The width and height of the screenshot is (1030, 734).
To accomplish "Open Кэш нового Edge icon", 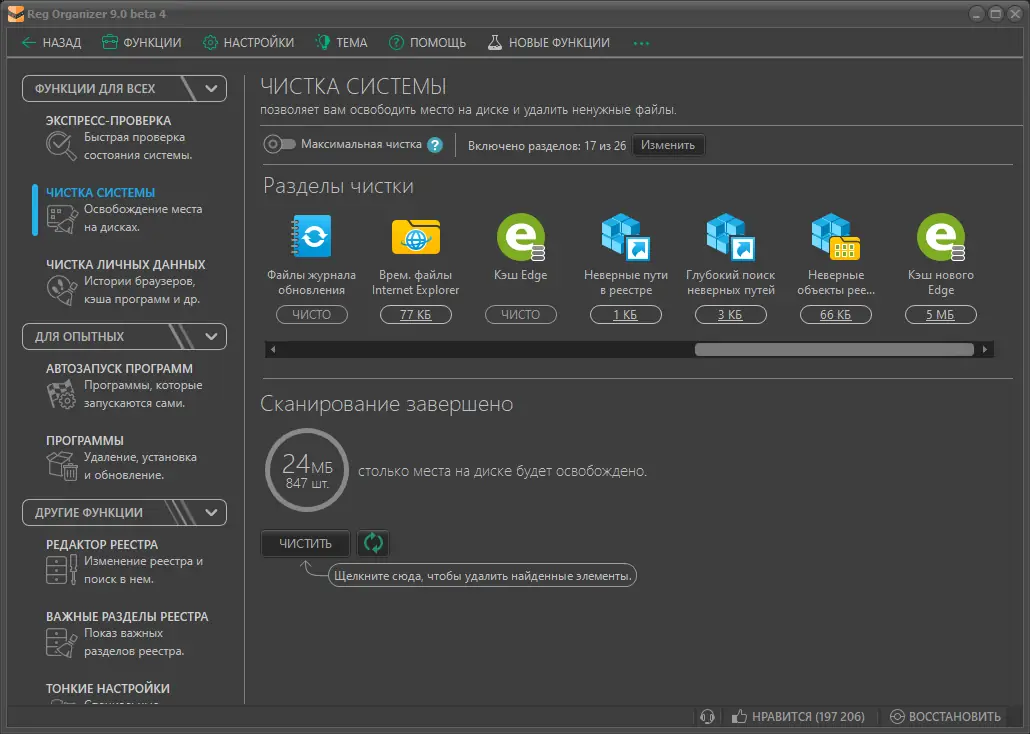I will pyautogui.click(x=941, y=237).
